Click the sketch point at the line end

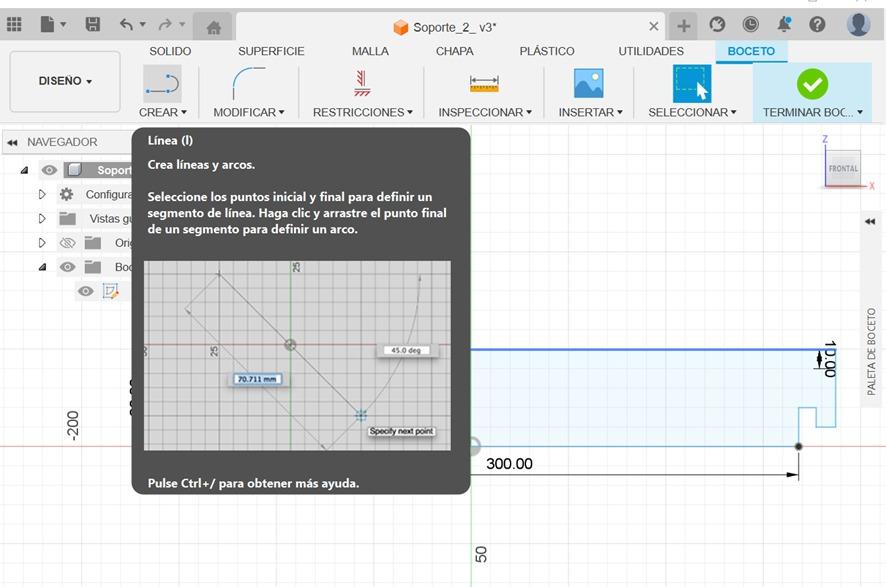[x=798, y=446]
